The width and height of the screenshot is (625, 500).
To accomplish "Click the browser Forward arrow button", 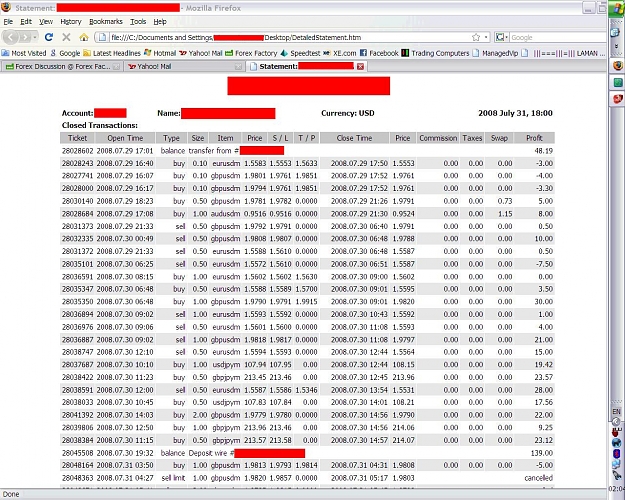I will pyautogui.click(x=25, y=37).
